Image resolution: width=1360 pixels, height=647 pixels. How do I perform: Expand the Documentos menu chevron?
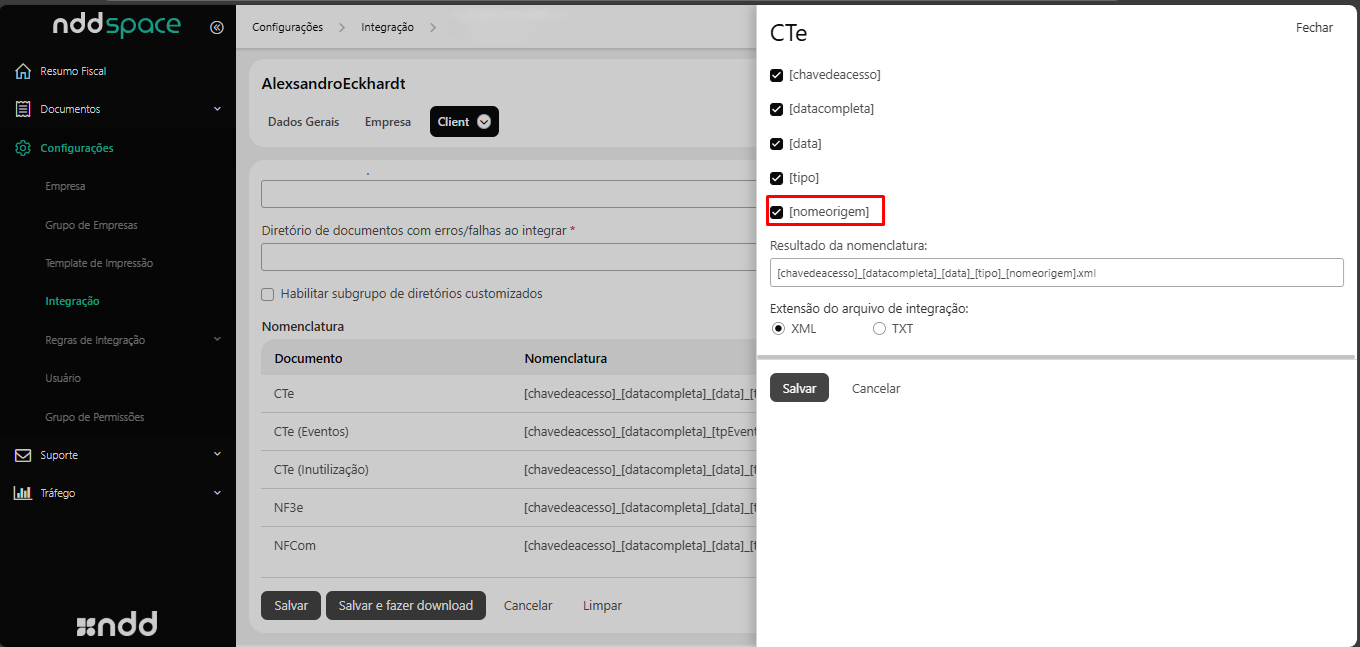coord(217,109)
